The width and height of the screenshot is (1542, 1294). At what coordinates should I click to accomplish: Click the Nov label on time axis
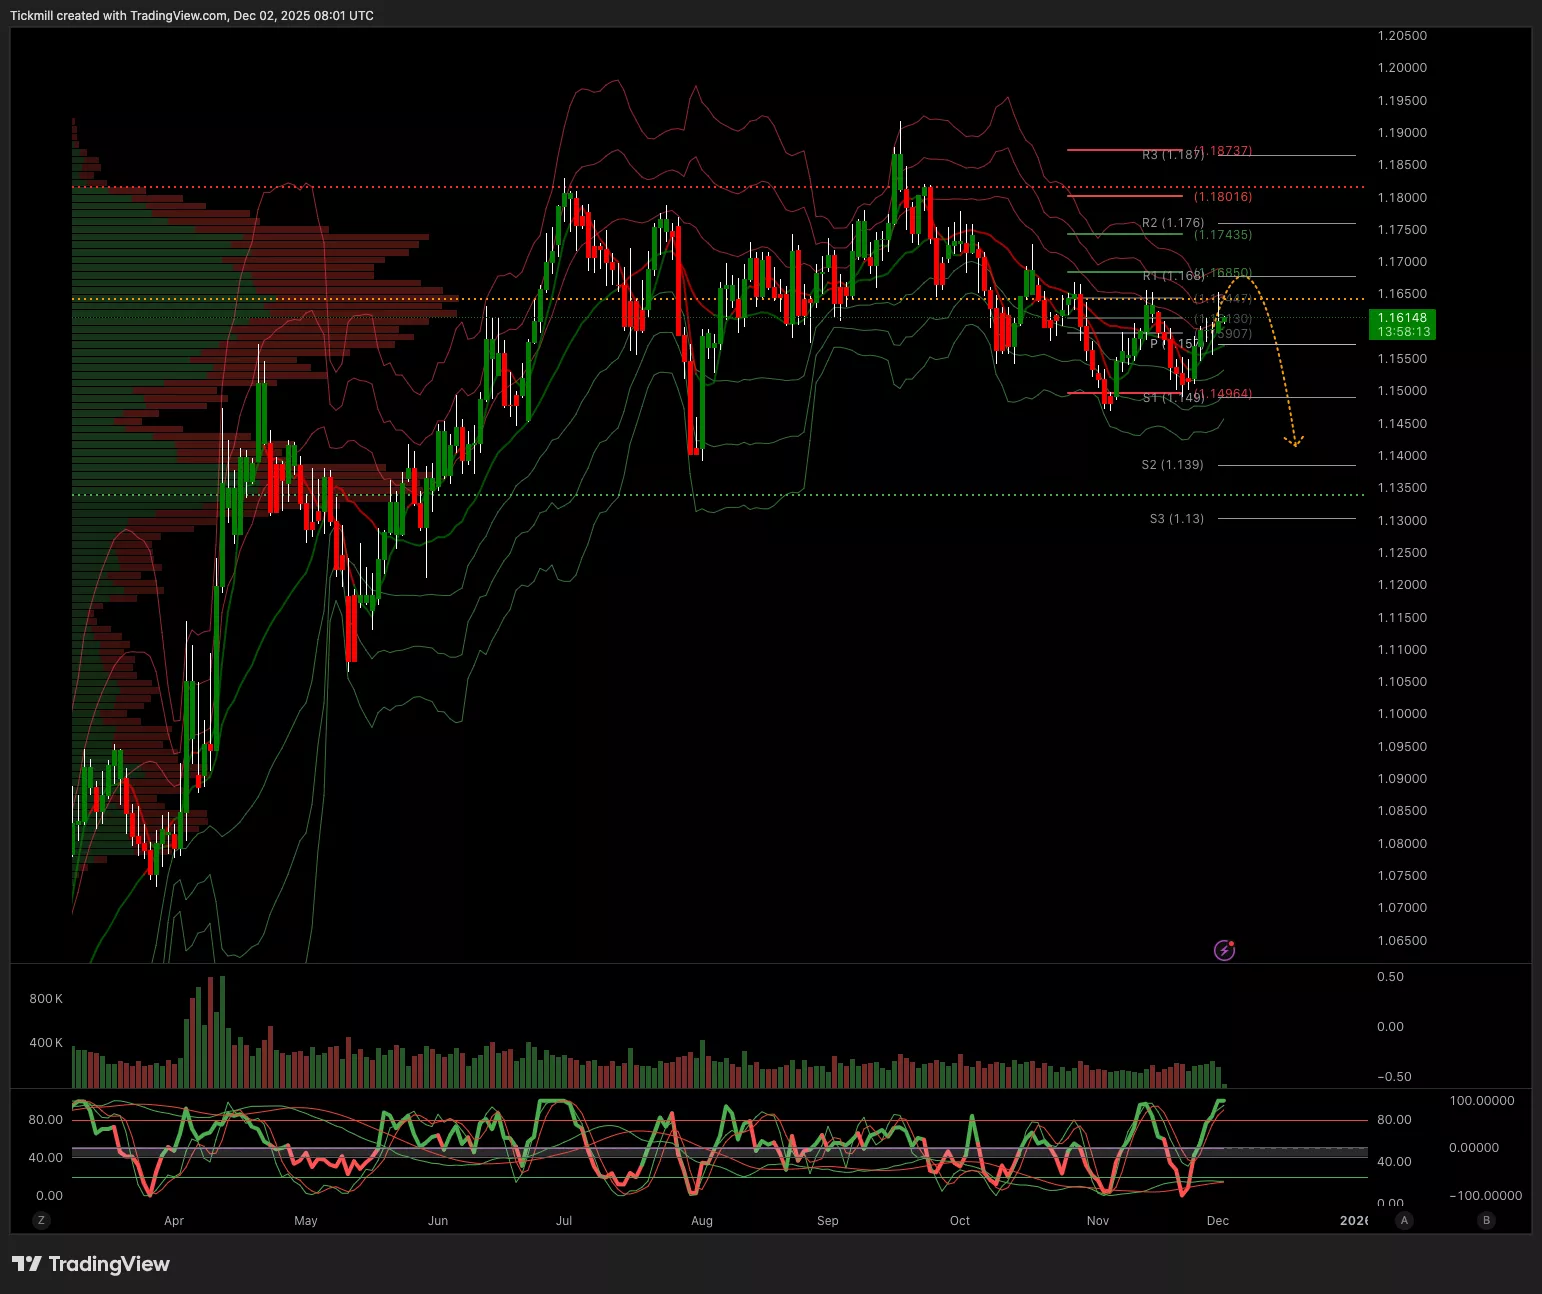click(1098, 1221)
